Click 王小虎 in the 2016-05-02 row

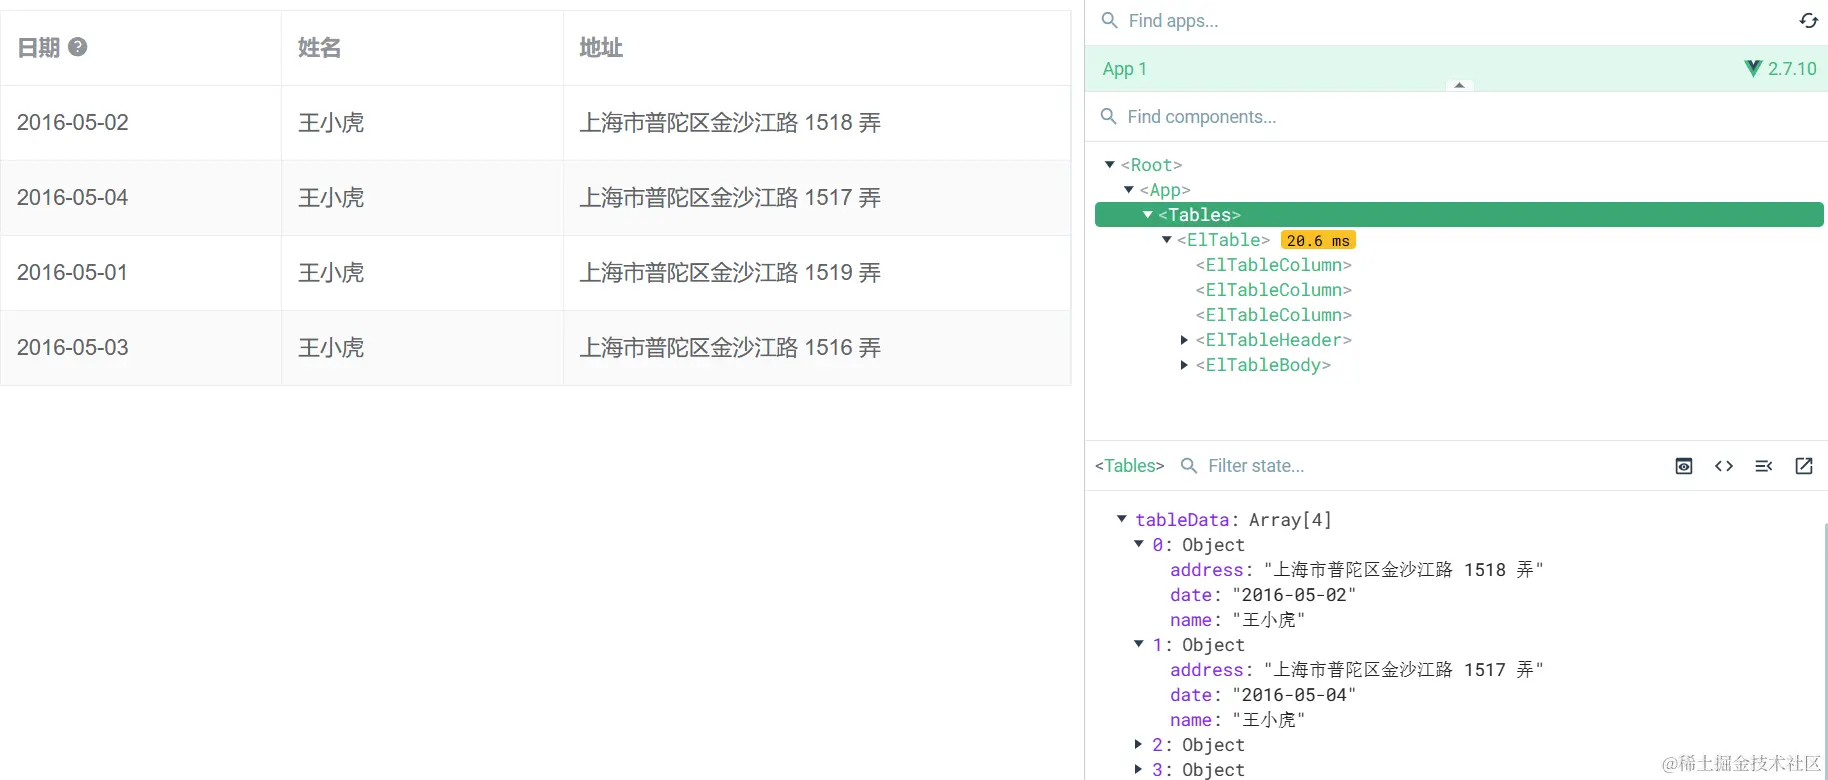[x=331, y=122]
